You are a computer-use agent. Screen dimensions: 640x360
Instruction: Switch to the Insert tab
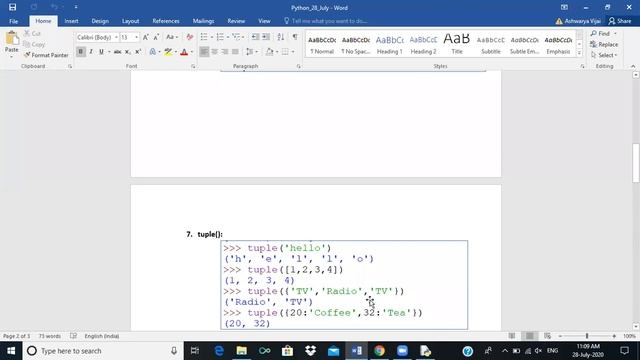pyautogui.click(x=71, y=21)
